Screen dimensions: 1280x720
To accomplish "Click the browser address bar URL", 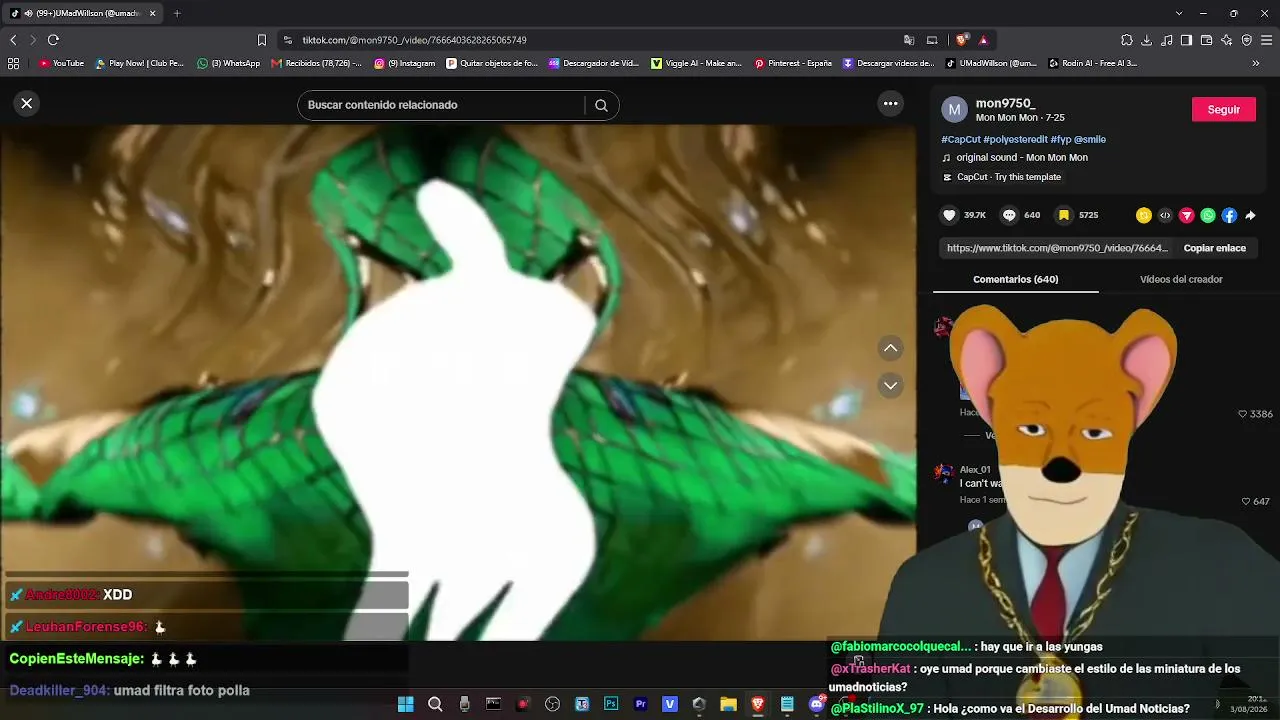I will click(x=414, y=40).
